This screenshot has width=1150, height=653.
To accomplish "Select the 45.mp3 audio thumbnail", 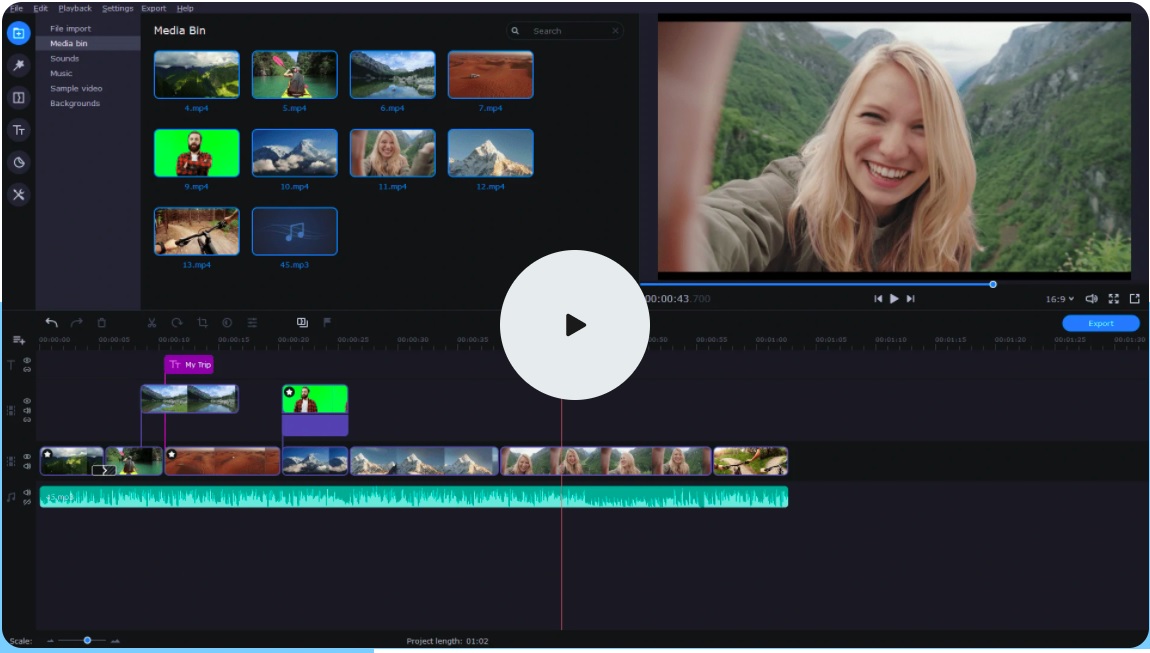I will coord(294,231).
